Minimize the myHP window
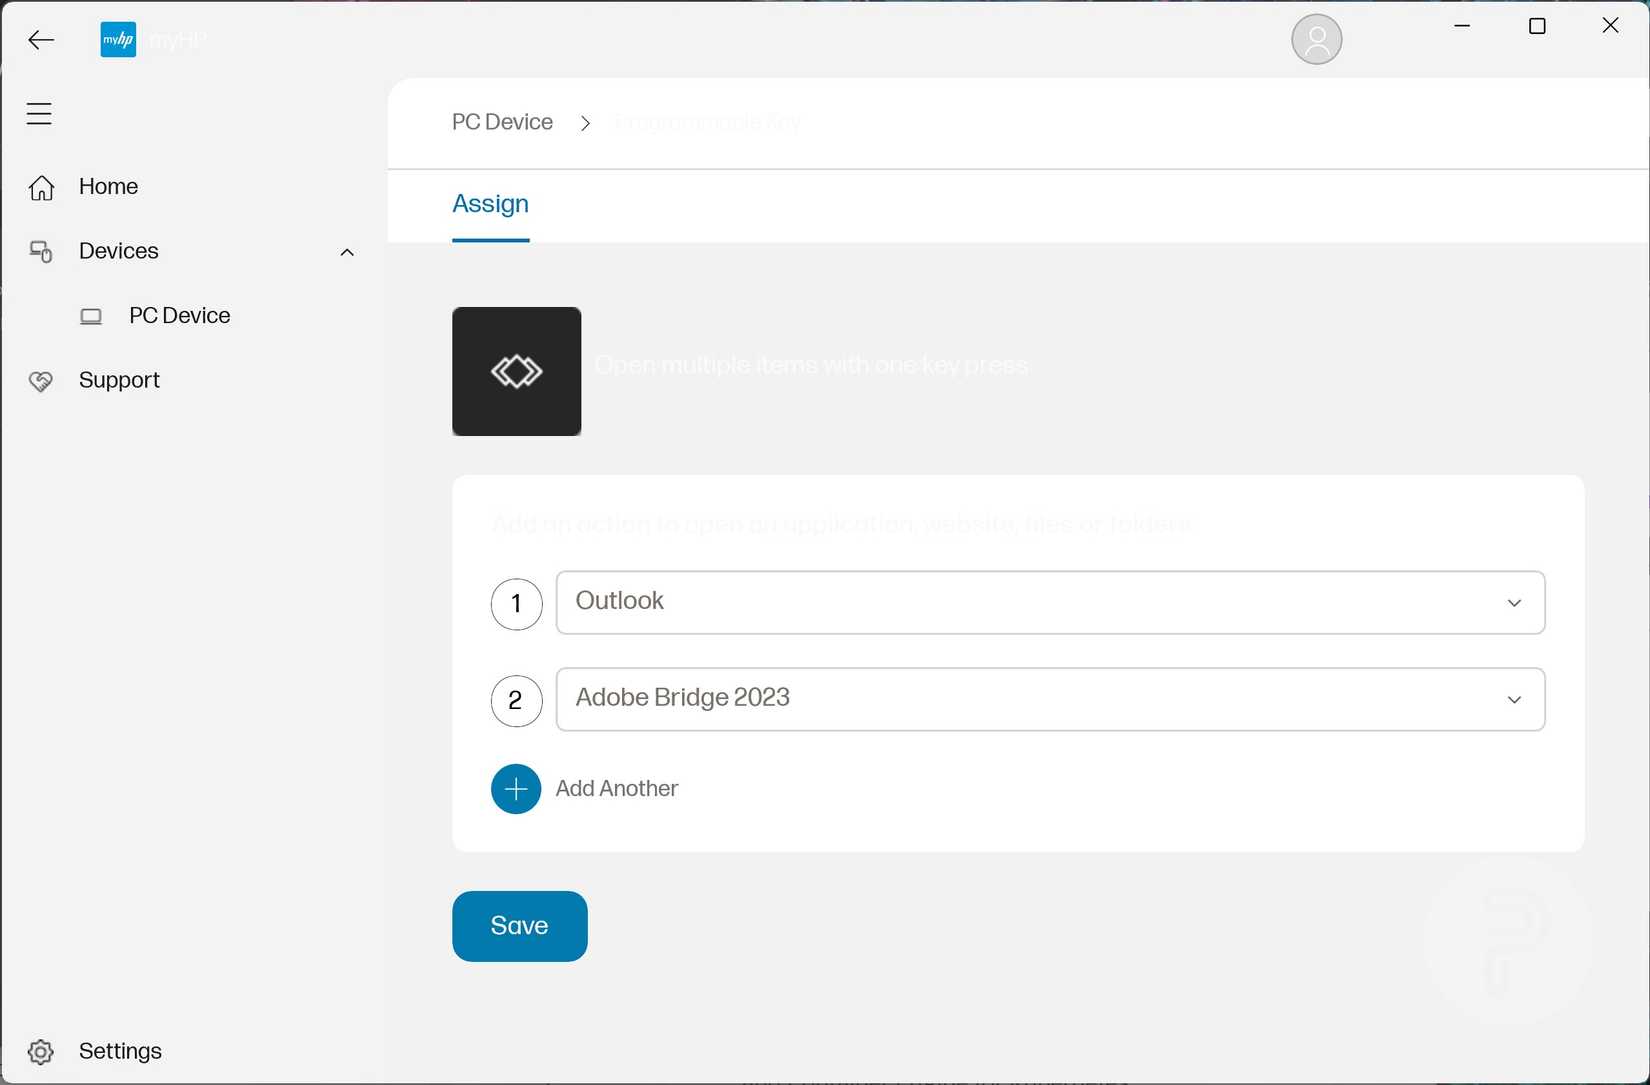 1462,26
